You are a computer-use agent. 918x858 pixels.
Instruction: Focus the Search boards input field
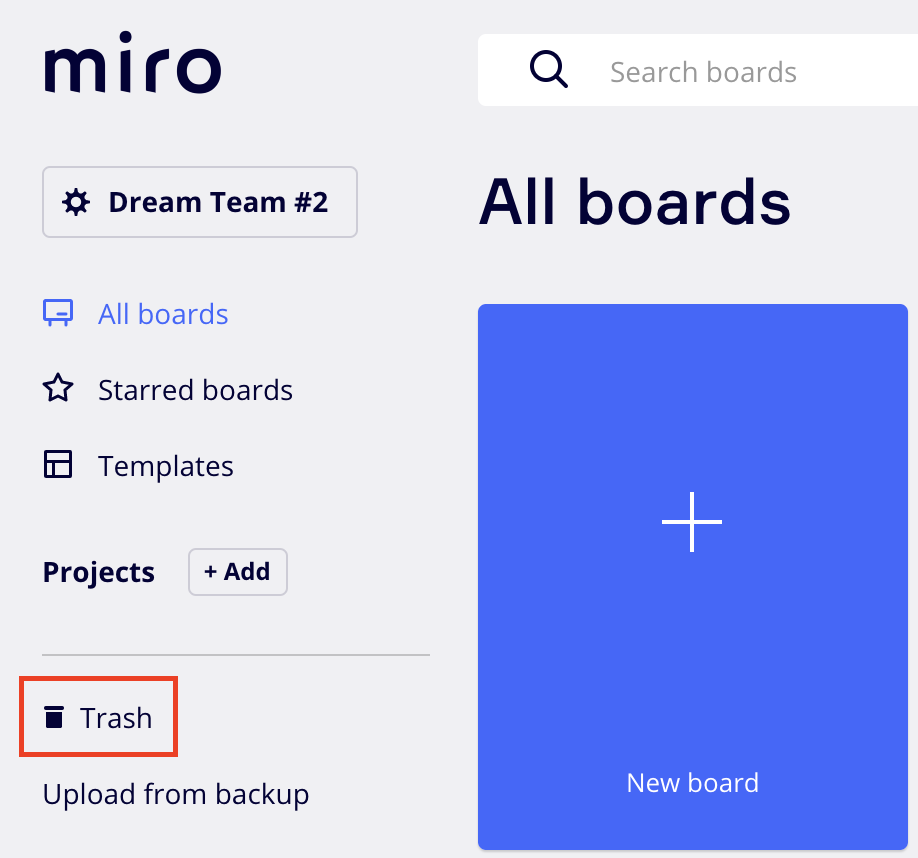click(740, 72)
